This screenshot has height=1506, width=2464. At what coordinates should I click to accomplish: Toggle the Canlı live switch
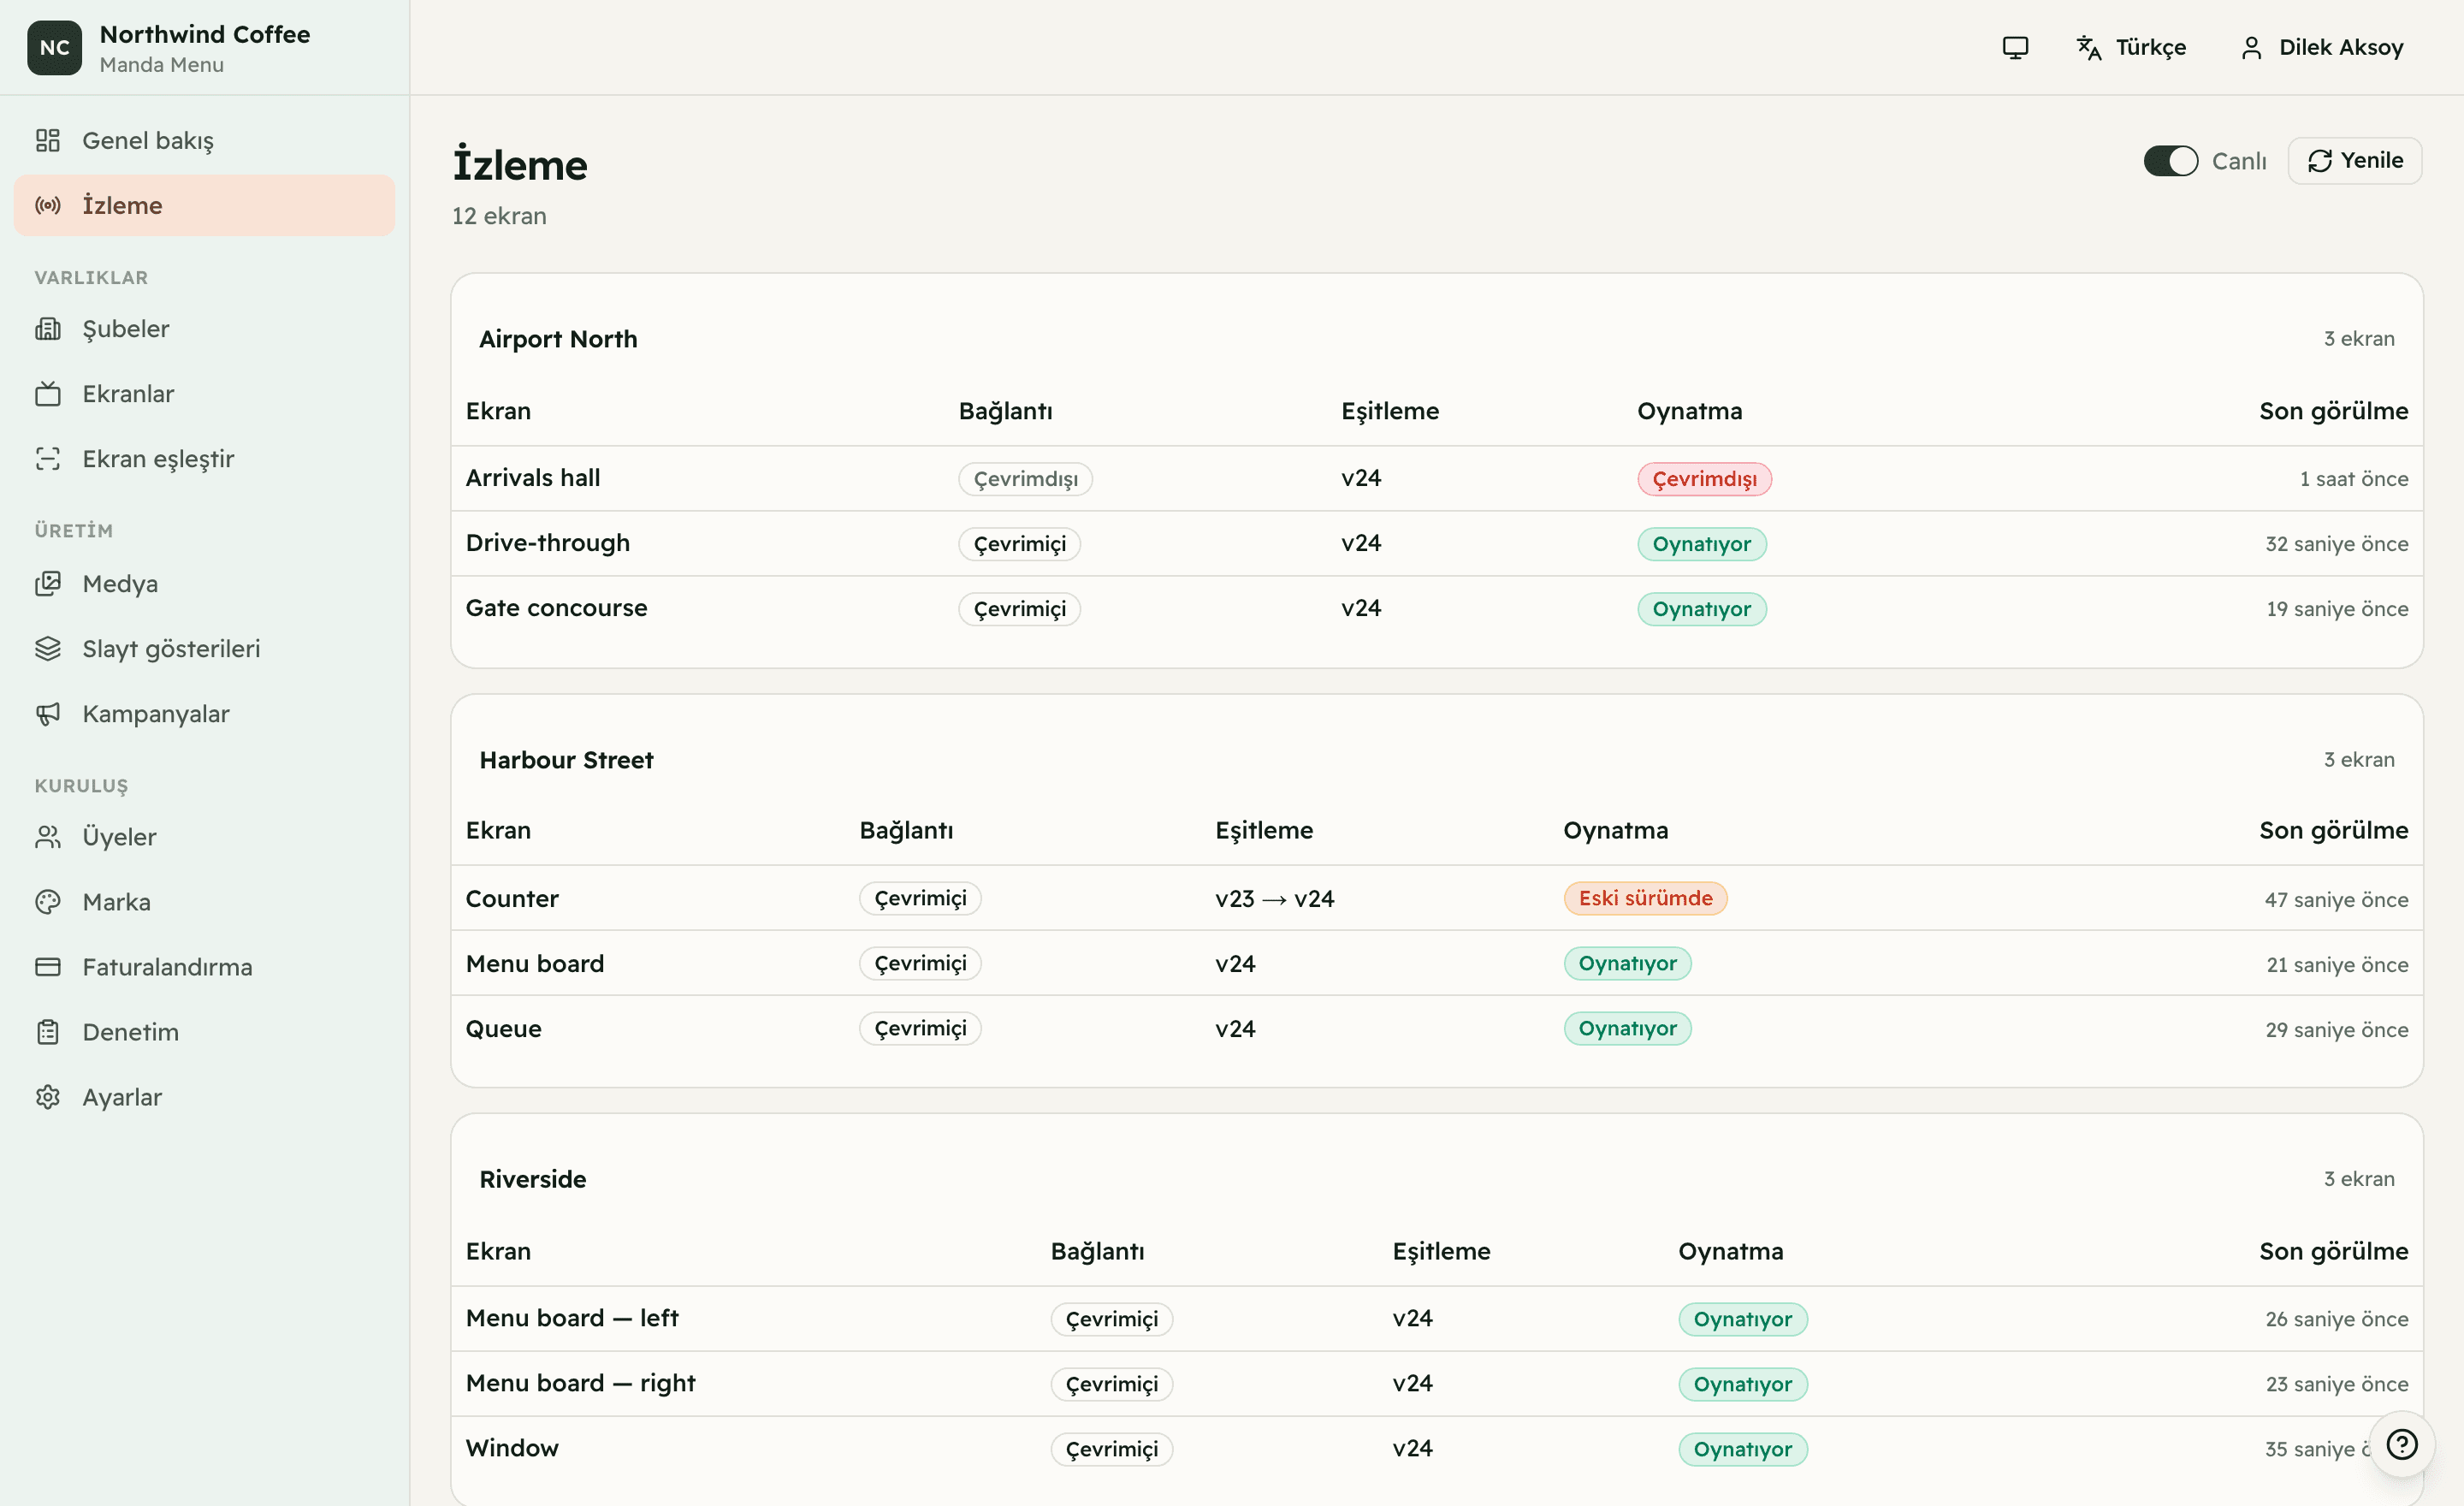pos(2170,161)
